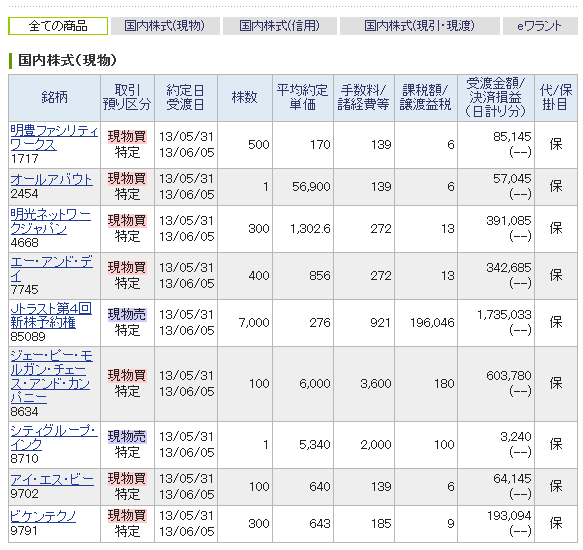Click the 受渡金額/決済損益 column header

coord(496,98)
